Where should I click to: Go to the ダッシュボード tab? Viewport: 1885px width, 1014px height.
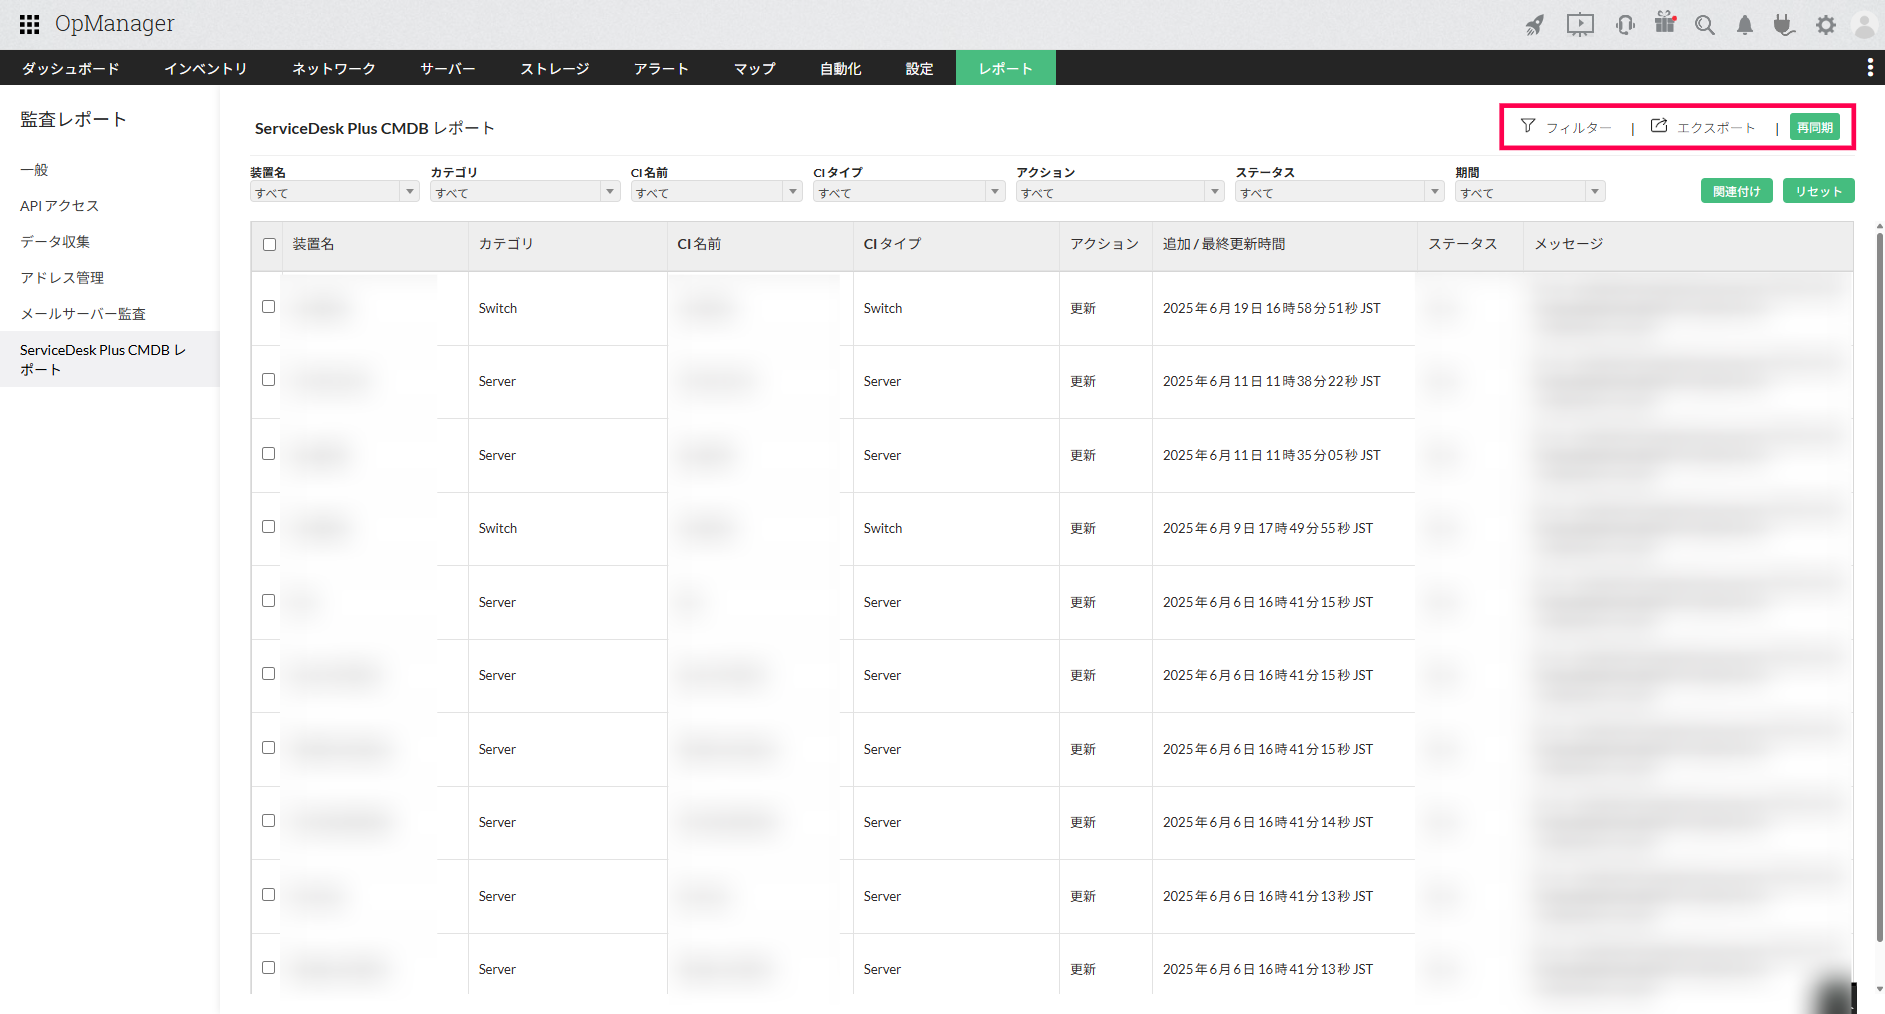click(x=71, y=68)
